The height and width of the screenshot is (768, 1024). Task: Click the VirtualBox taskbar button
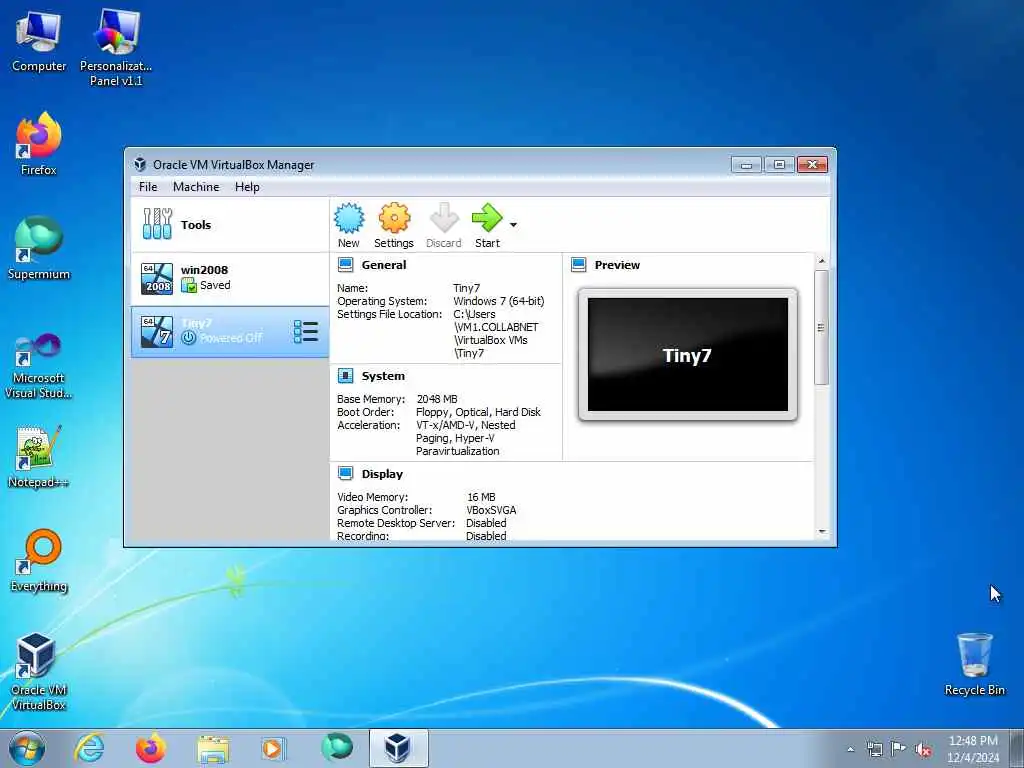[x=398, y=748]
